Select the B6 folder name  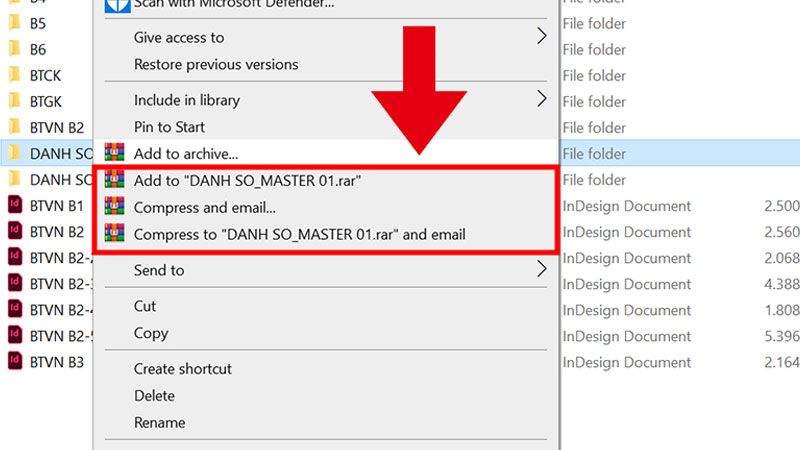pyautogui.click(x=38, y=49)
